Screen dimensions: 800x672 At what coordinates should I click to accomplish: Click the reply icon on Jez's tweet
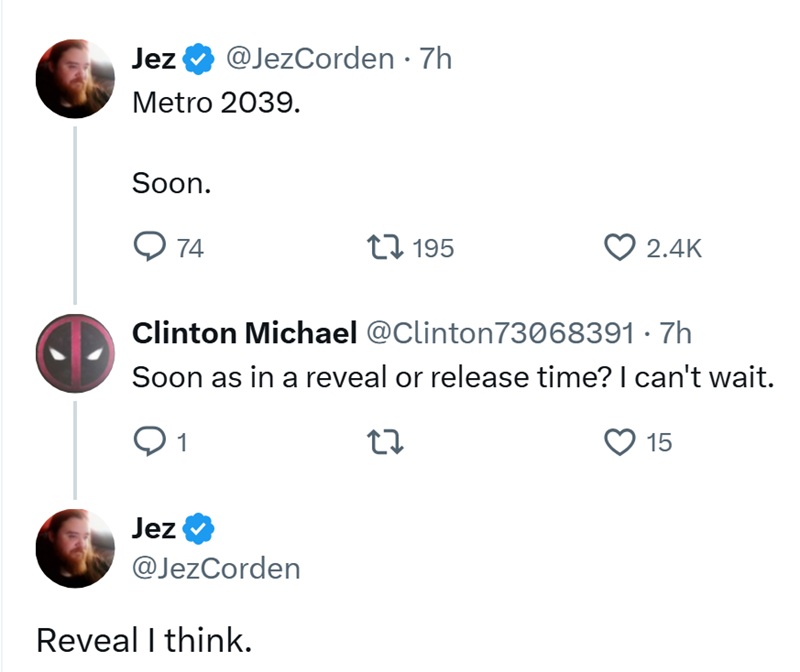148,248
